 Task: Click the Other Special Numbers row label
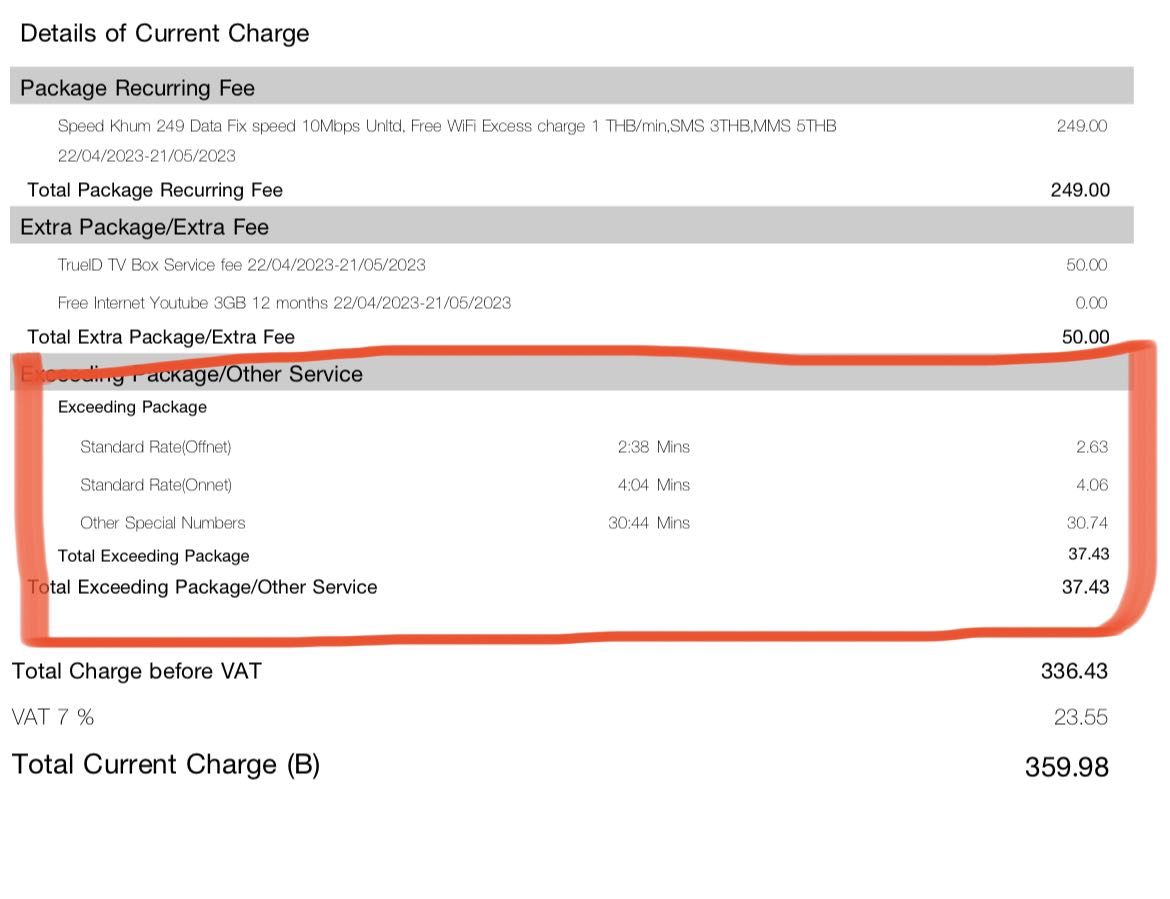click(163, 523)
